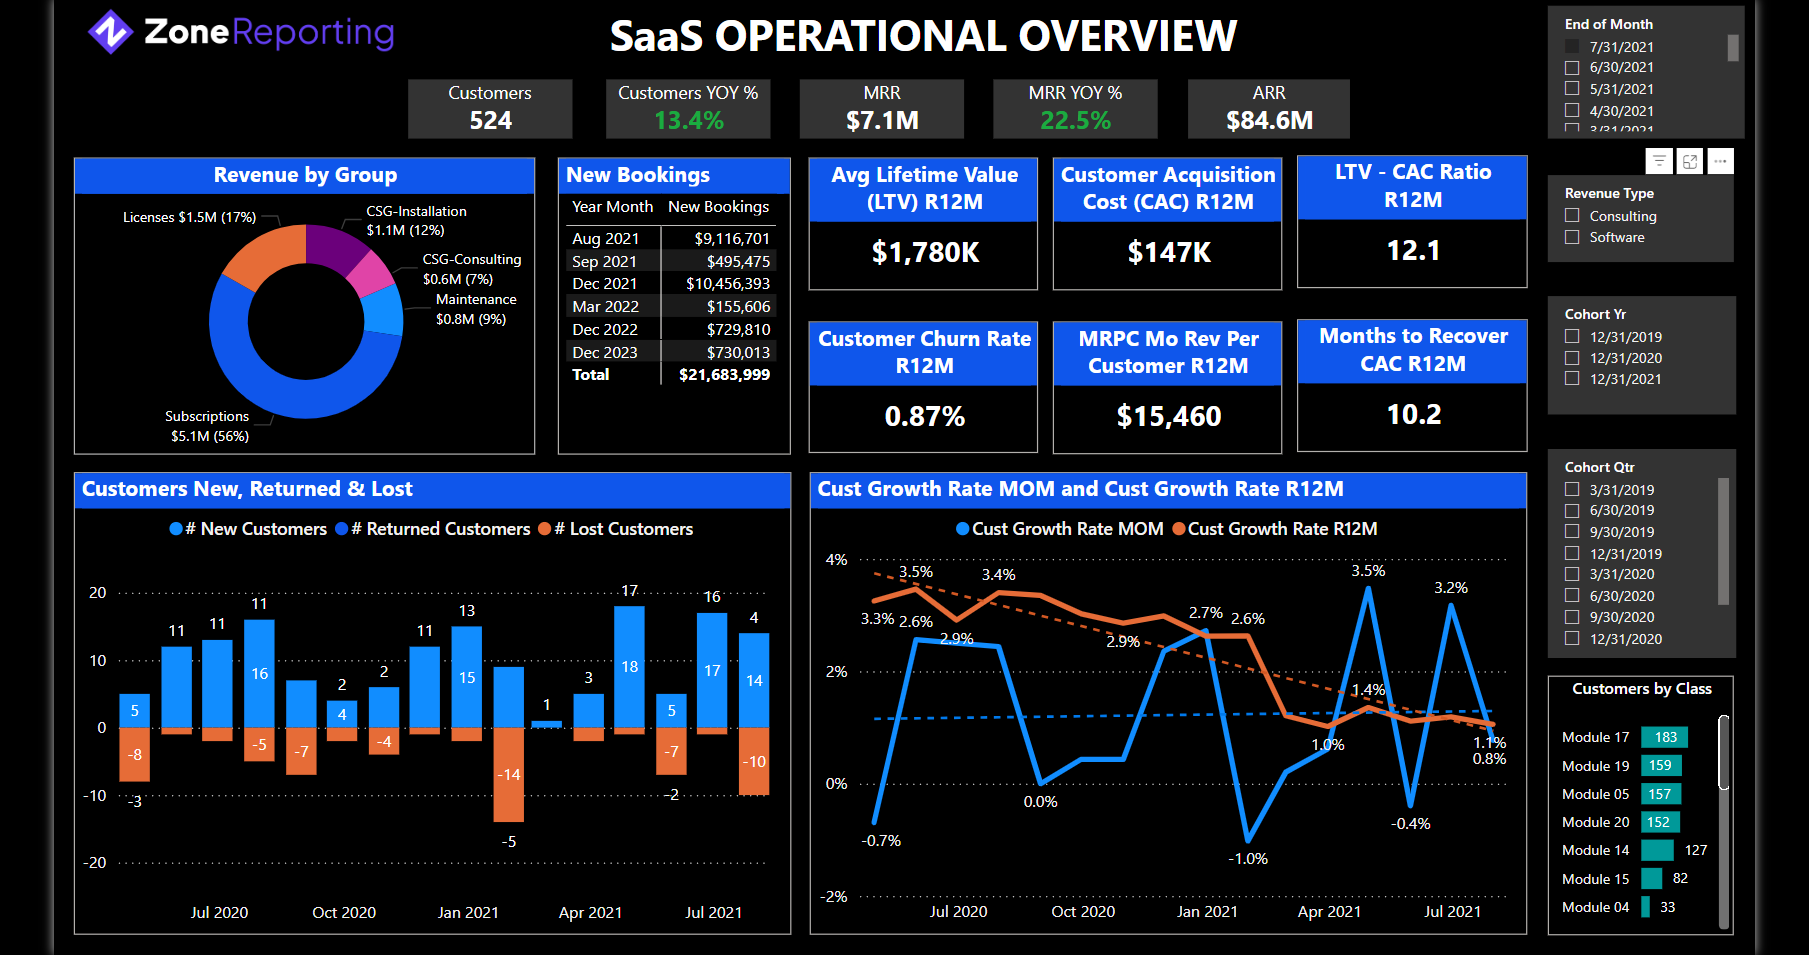Image resolution: width=1809 pixels, height=955 pixels.
Task: Sort by the New Bookings column header
Action: (718, 207)
